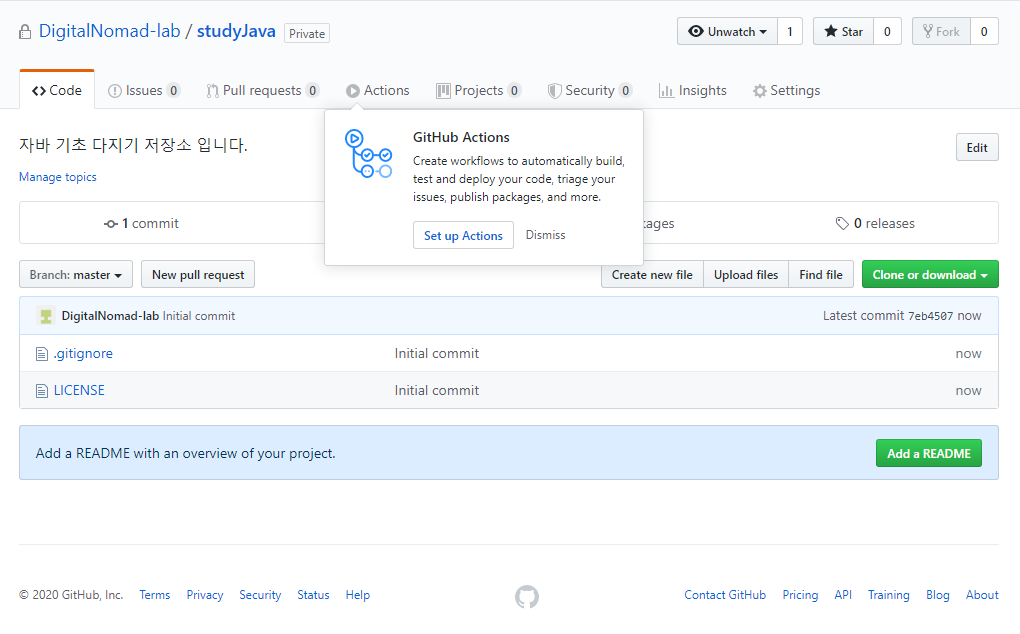The width and height of the screenshot is (1020, 634).
Task: Click the LICENSE file icon
Action: 42,391
